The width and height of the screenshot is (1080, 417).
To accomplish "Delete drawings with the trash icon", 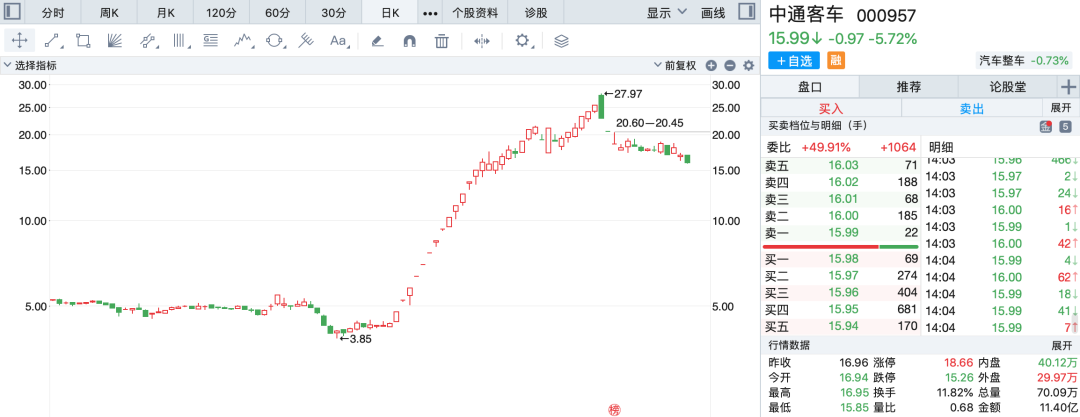I will tap(442, 41).
